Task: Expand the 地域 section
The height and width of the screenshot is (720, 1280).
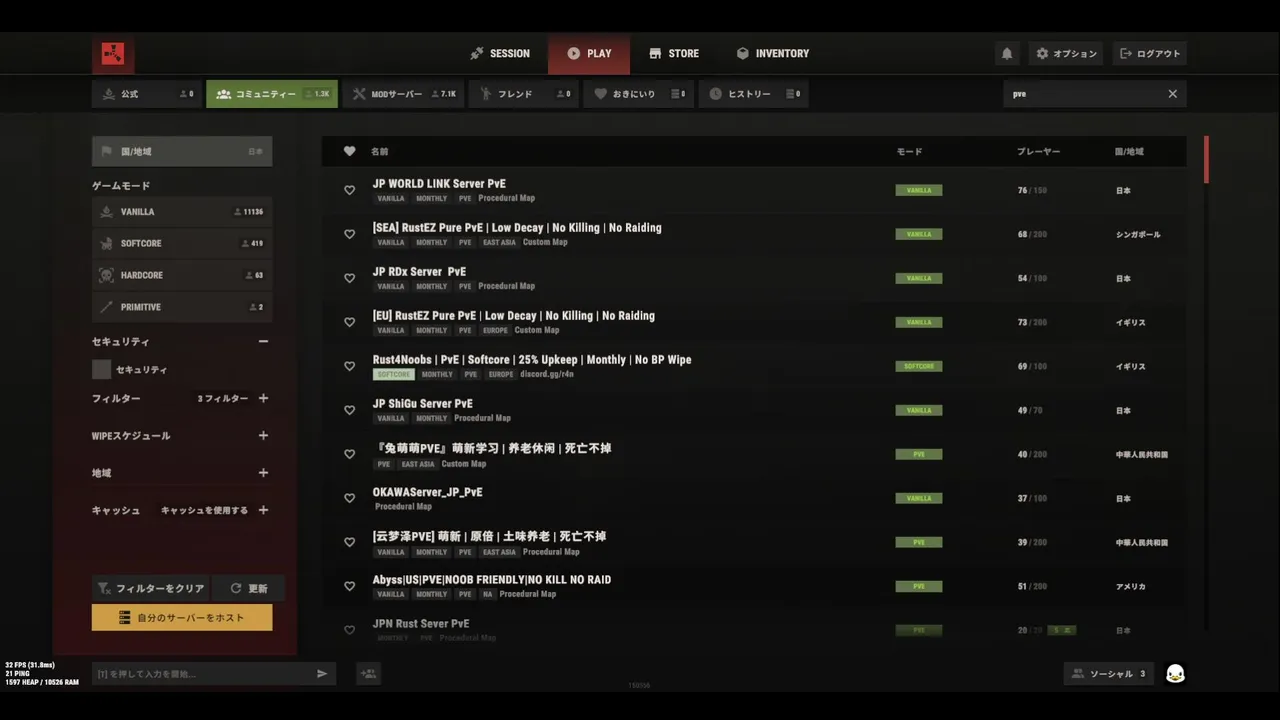Action: coord(263,473)
